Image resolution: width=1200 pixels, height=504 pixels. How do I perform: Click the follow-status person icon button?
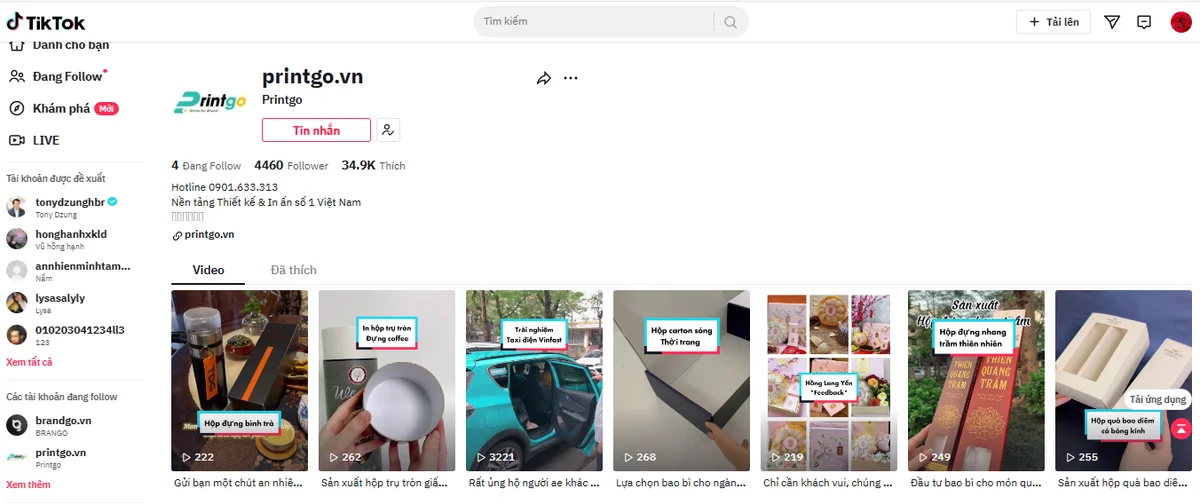click(x=388, y=130)
